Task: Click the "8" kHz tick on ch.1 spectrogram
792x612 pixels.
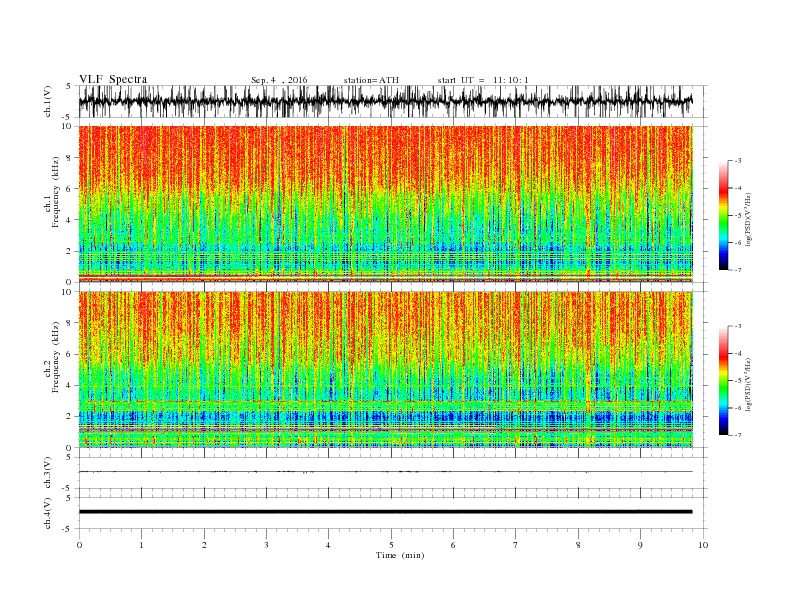Action: coord(70,158)
